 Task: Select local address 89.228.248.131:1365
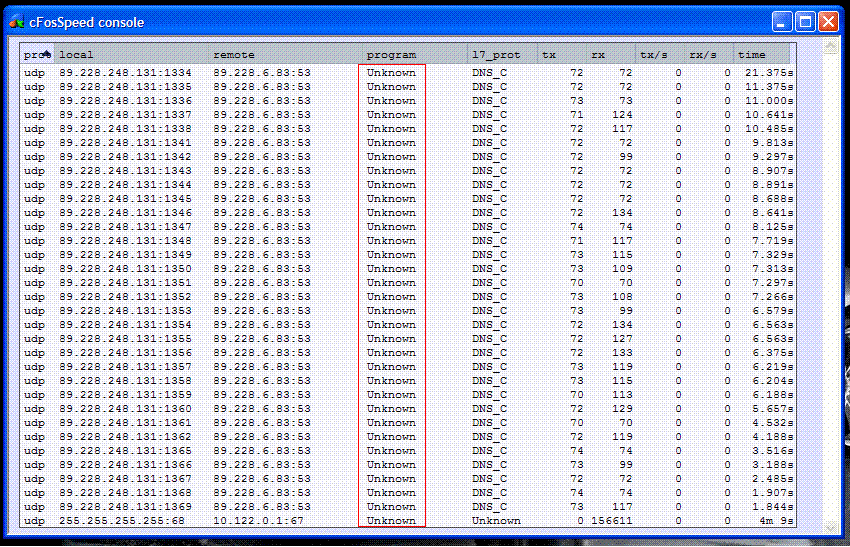click(x=125, y=451)
